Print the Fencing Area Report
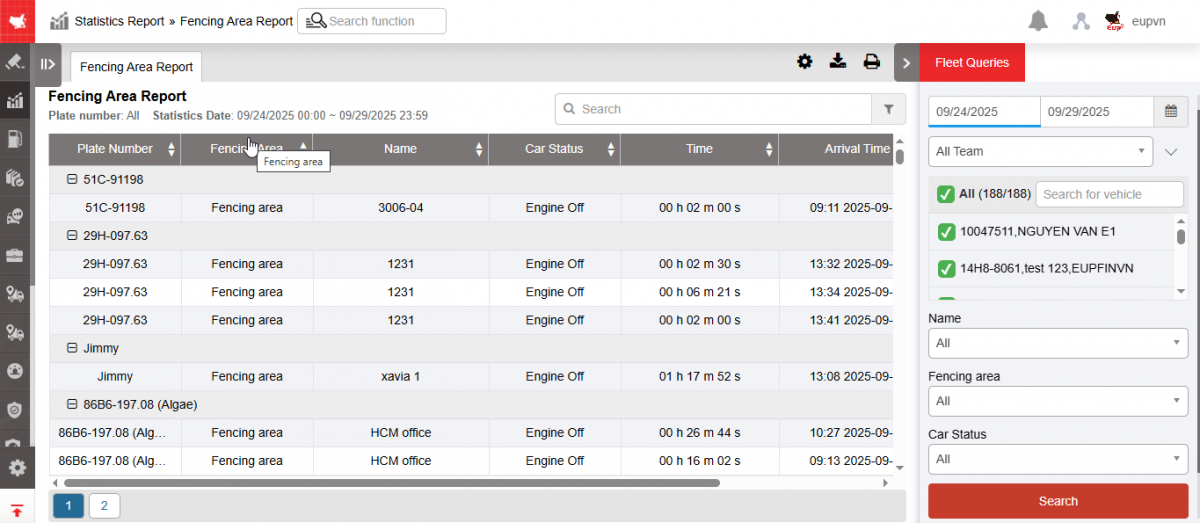 (871, 62)
